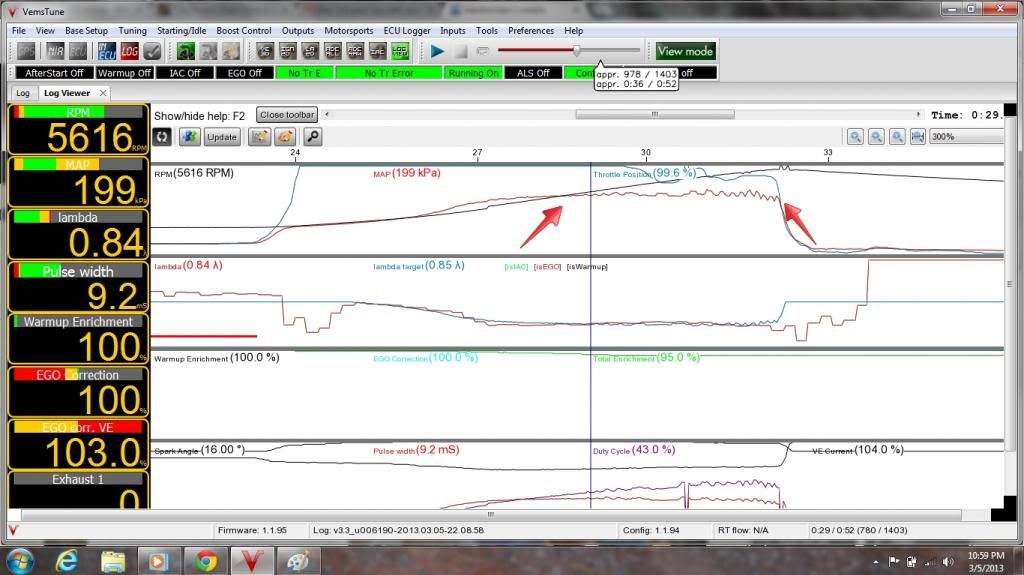Click the refresh arrows icon beside Update
The image size is (1024, 575).
tap(163, 137)
